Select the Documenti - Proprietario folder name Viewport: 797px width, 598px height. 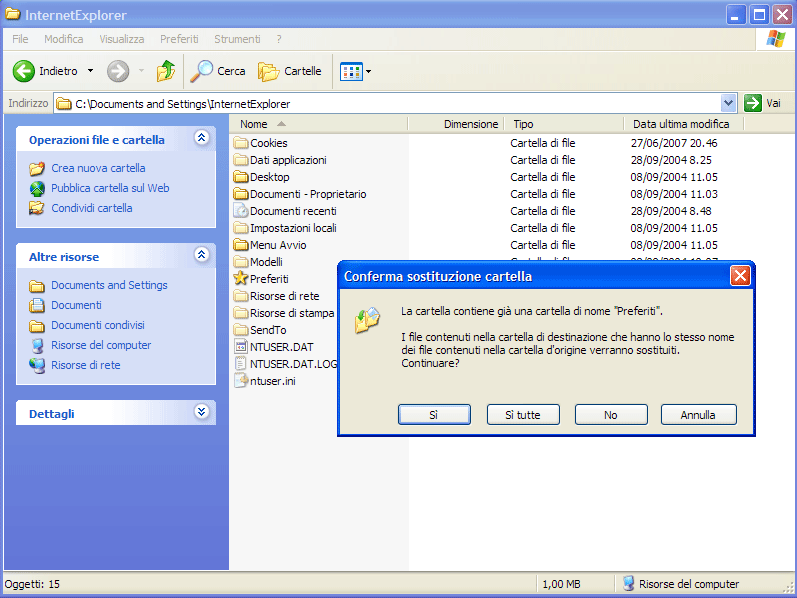point(308,194)
